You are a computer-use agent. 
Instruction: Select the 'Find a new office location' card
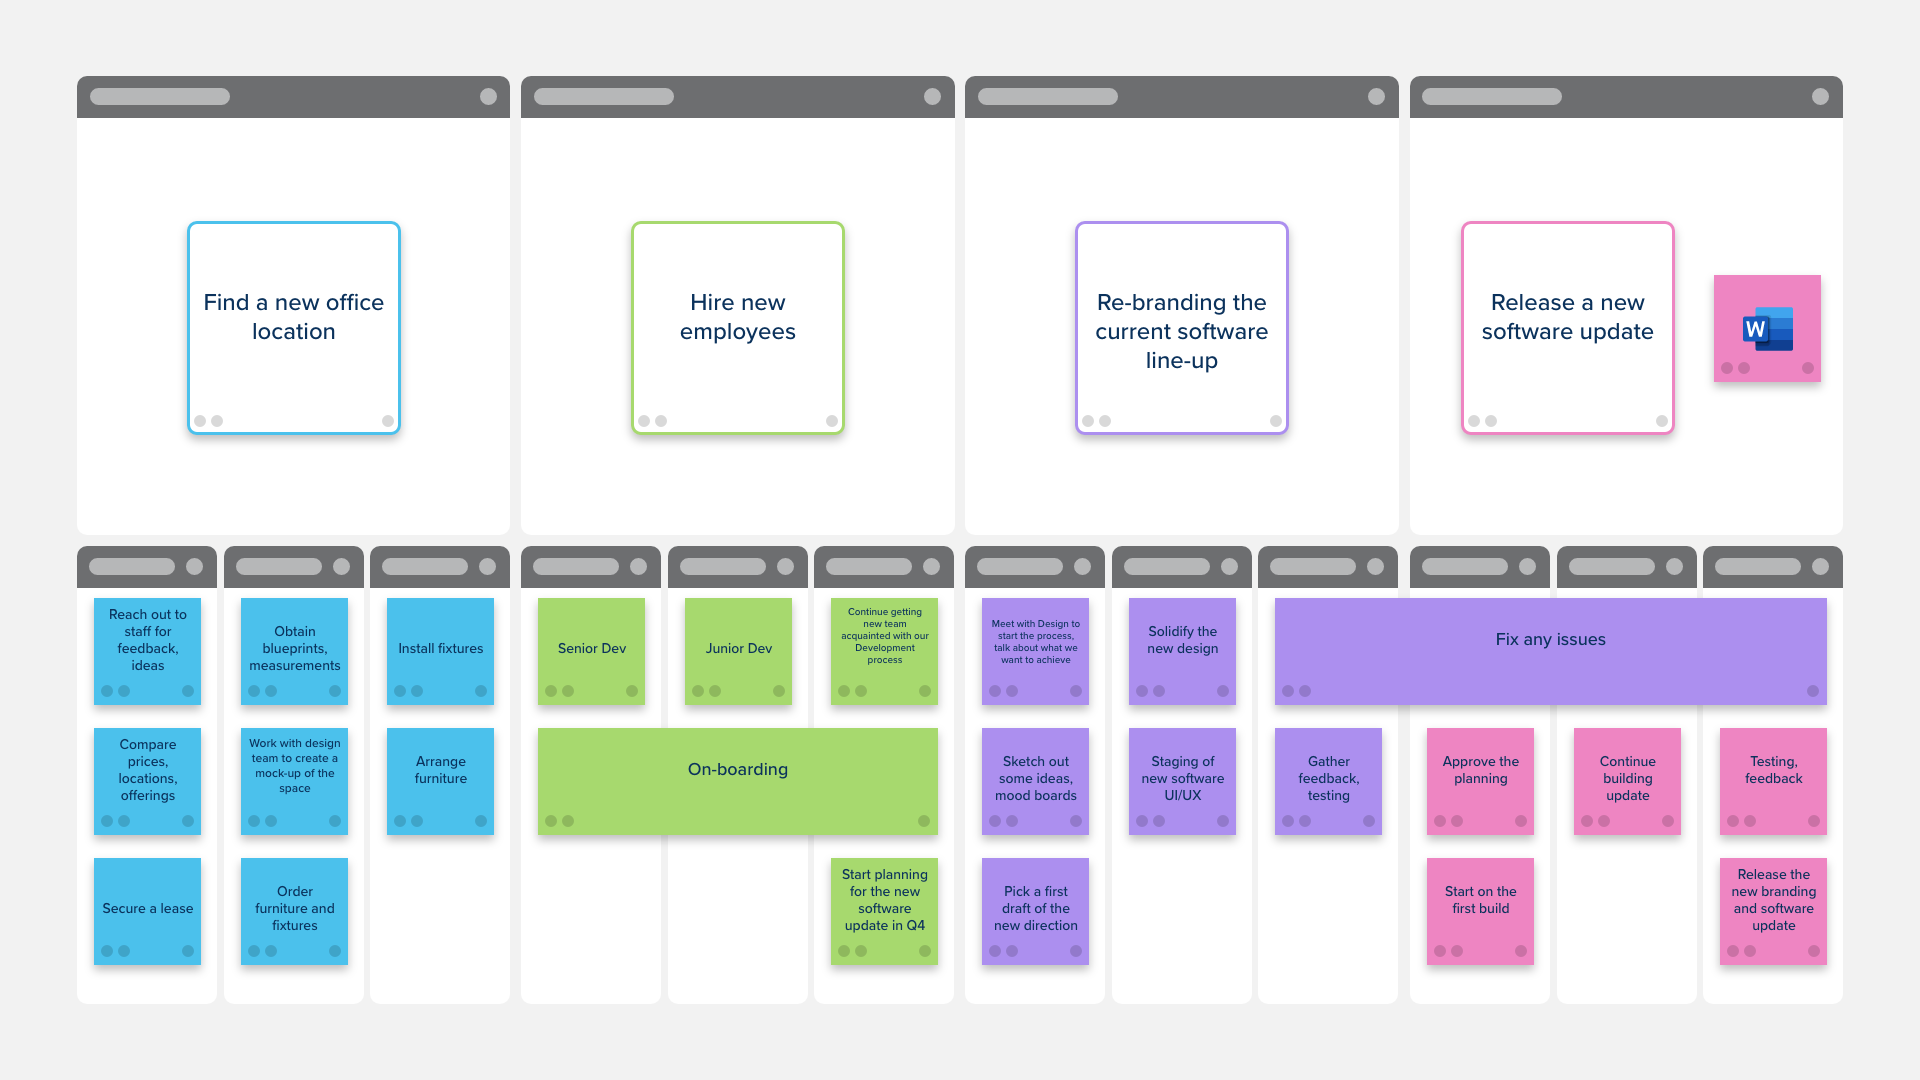tap(293, 327)
